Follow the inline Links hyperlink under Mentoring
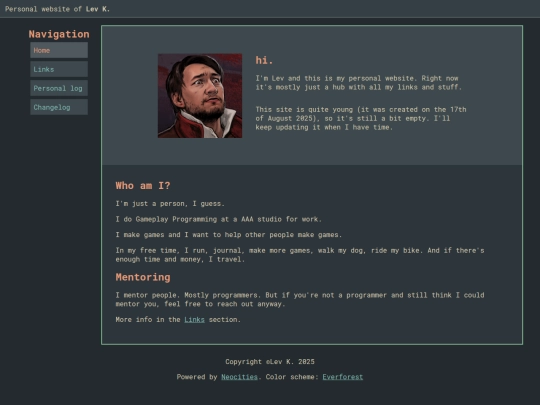This screenshot has width=540, height=405. [x=194, y=320]
